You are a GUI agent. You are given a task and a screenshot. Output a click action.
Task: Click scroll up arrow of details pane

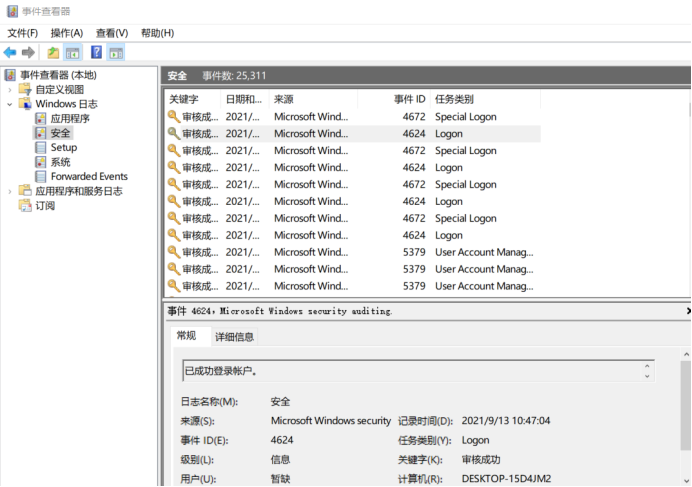(686, 354)
